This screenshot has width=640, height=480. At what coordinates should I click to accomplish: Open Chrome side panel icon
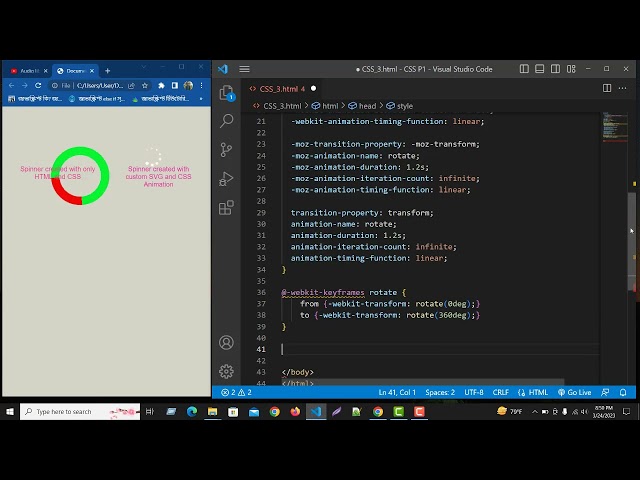(175, 85)
